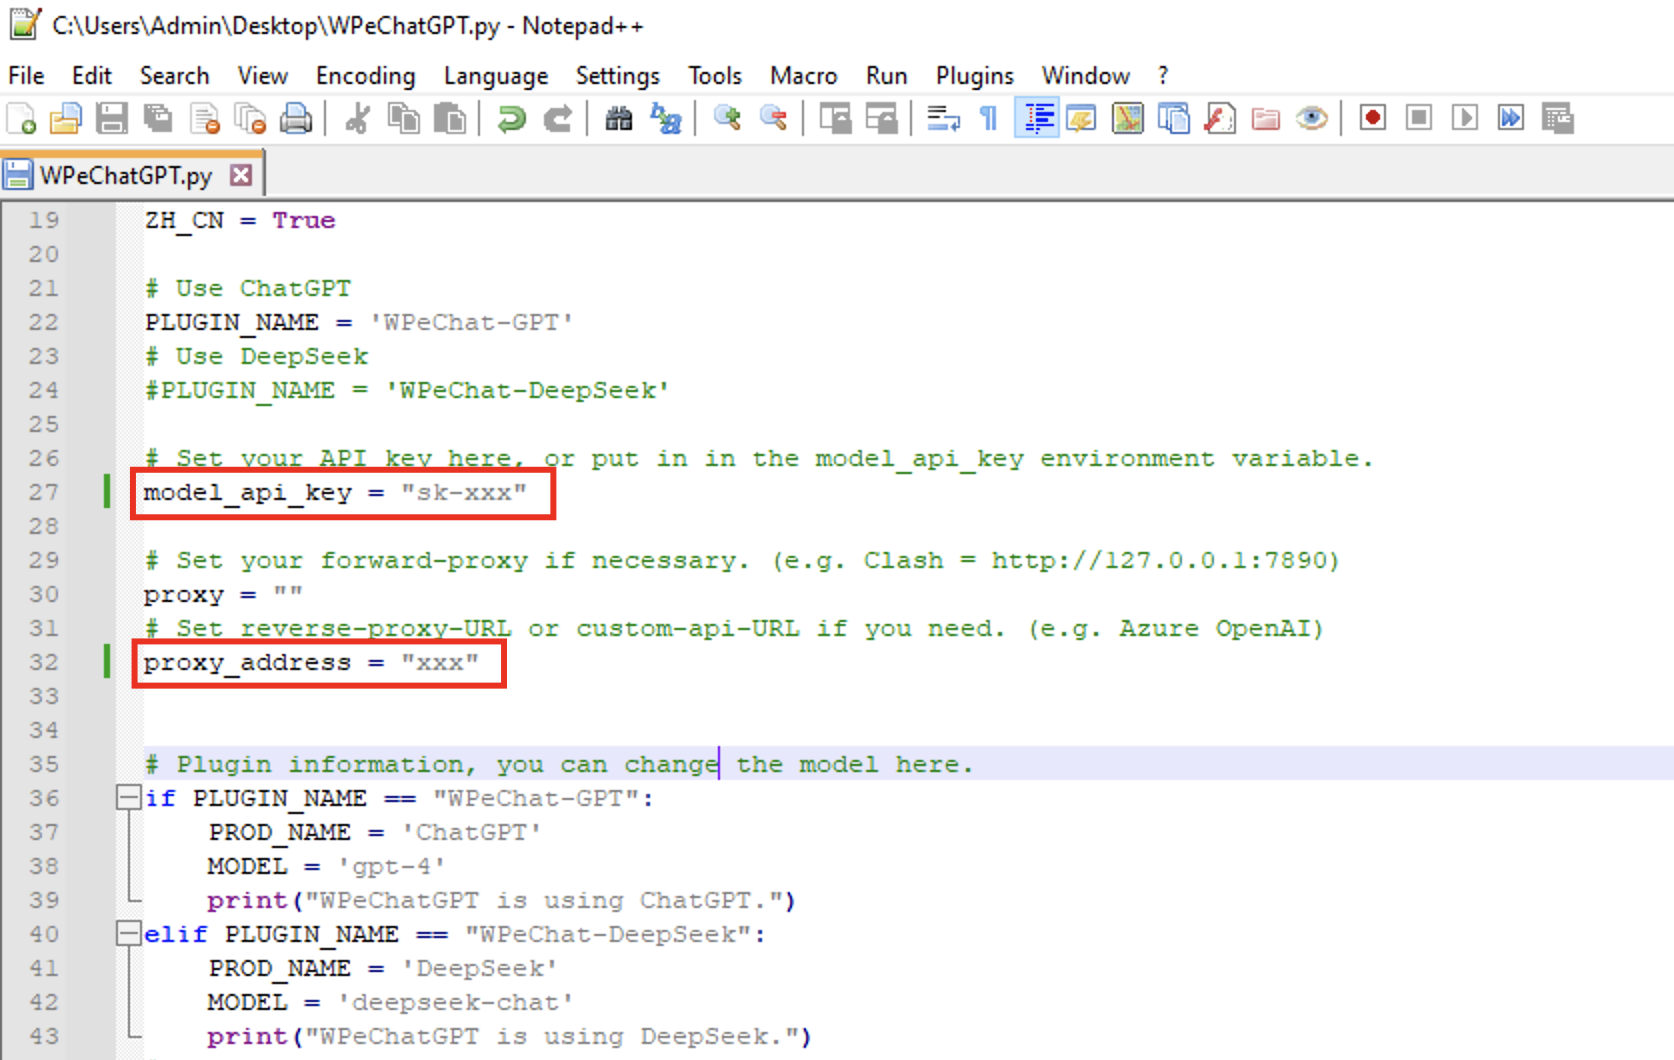The height and width of the screenshot is (1060, 1674).
Task: Click the Save All toolbar icon
Action: (x=157, y=118)
